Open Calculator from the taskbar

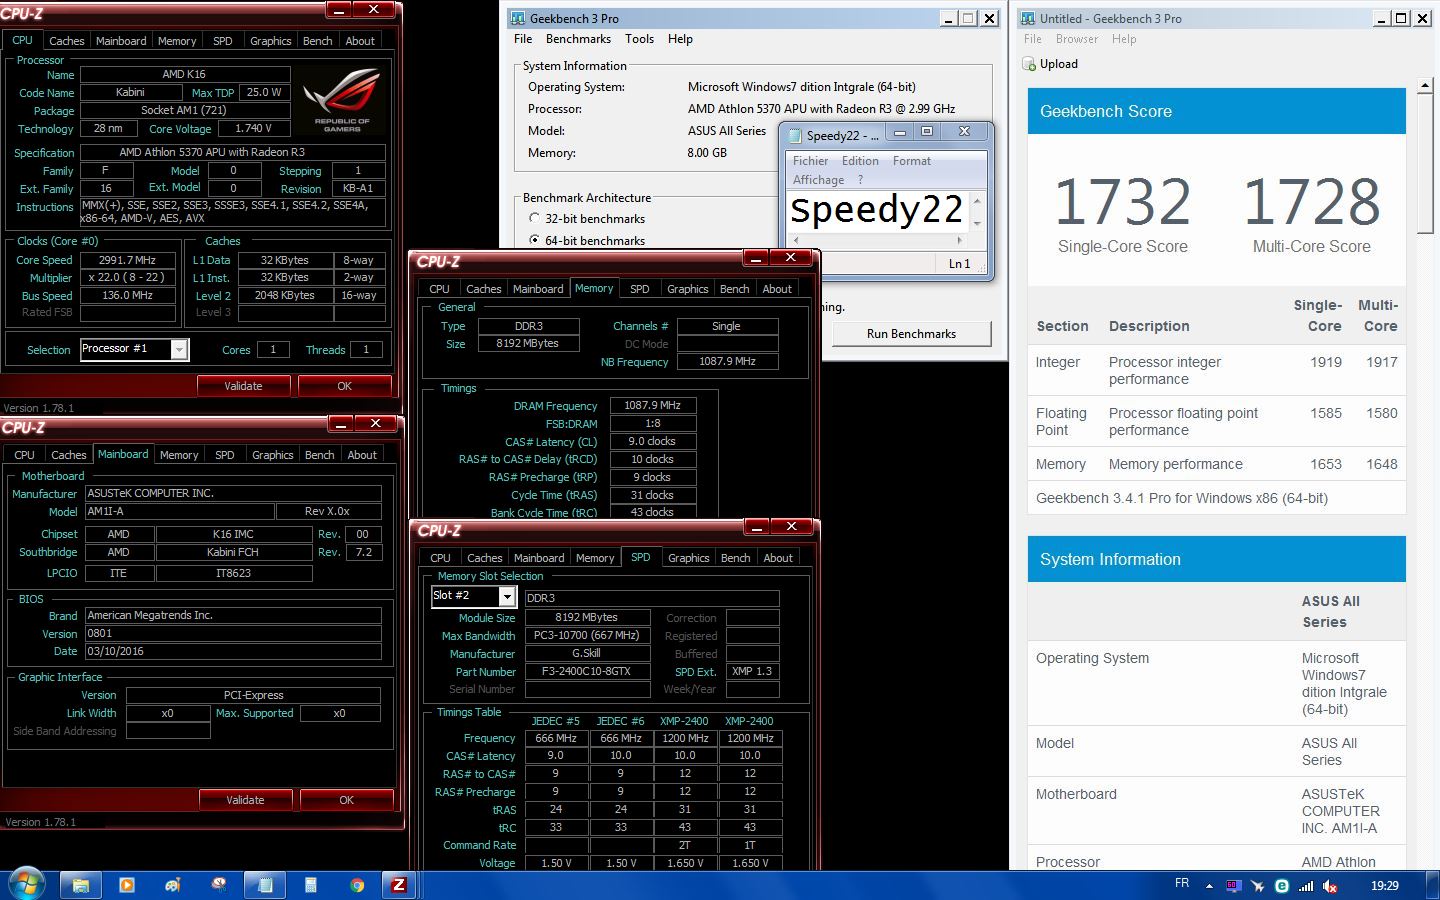(x=311, y=885)
